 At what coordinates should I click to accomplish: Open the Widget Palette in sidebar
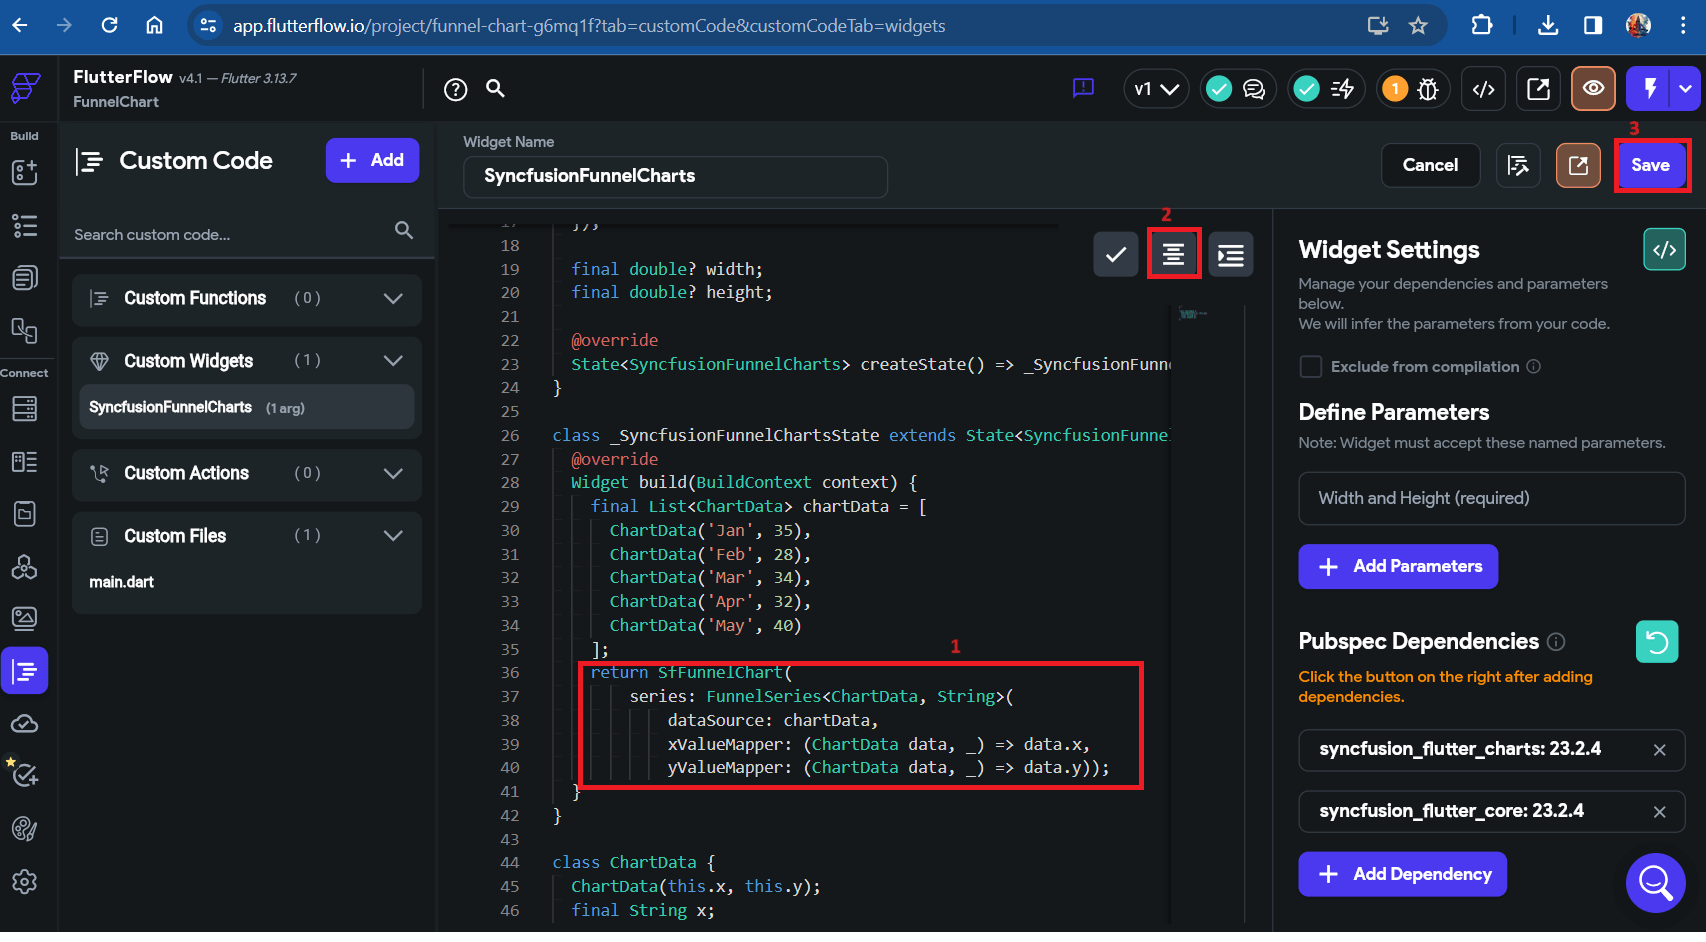25,172
